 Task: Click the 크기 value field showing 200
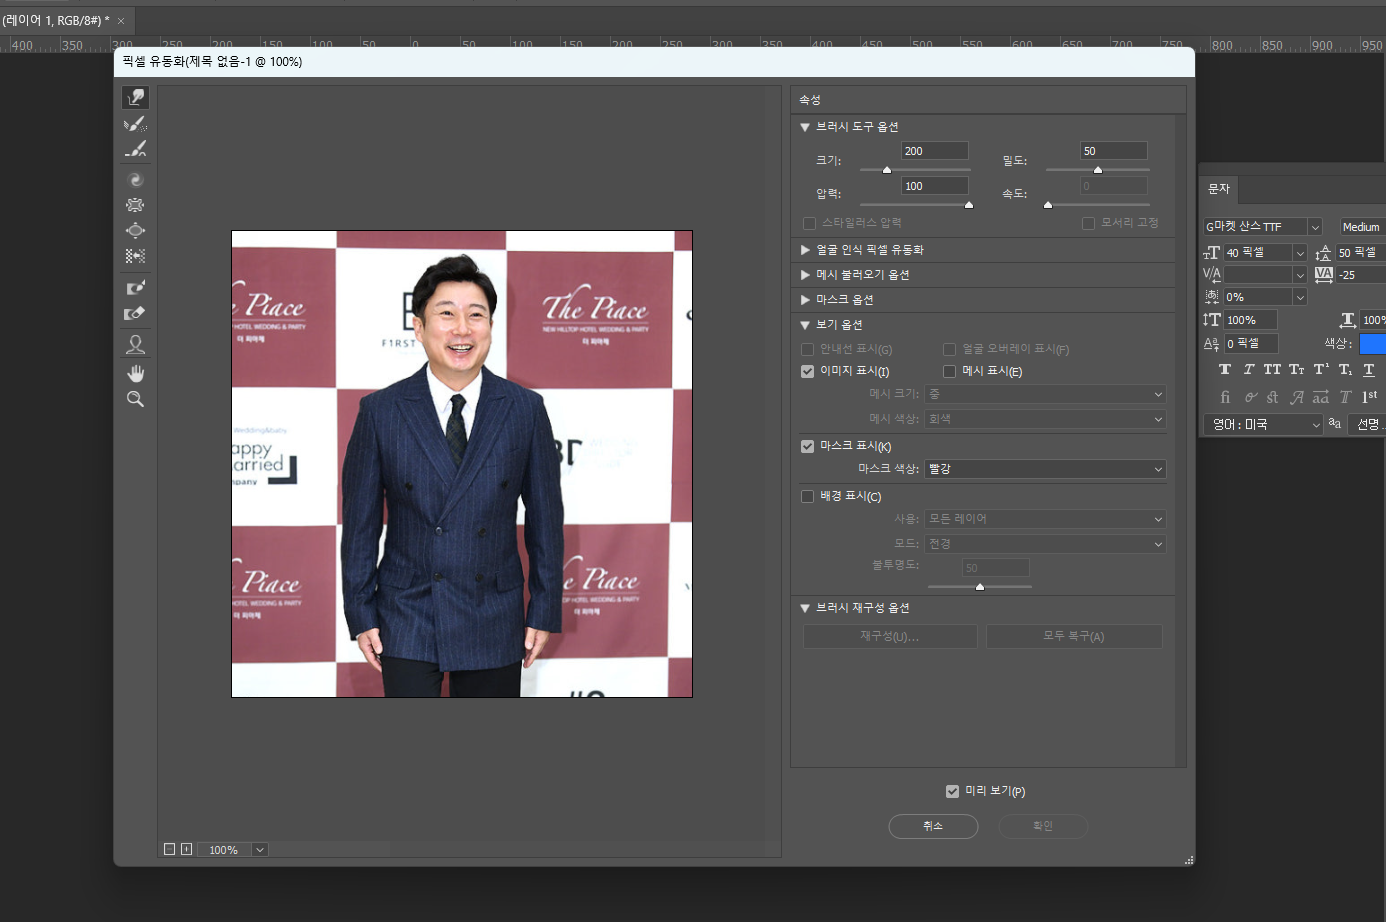click(x=934, y=151)
